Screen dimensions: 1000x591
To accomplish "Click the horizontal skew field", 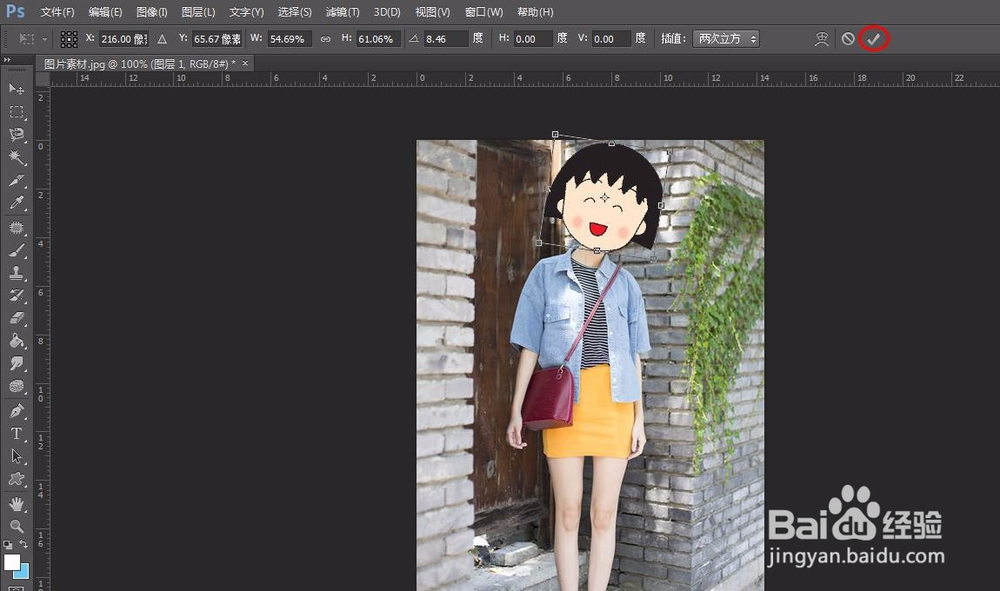I will (x=533, y=39).
